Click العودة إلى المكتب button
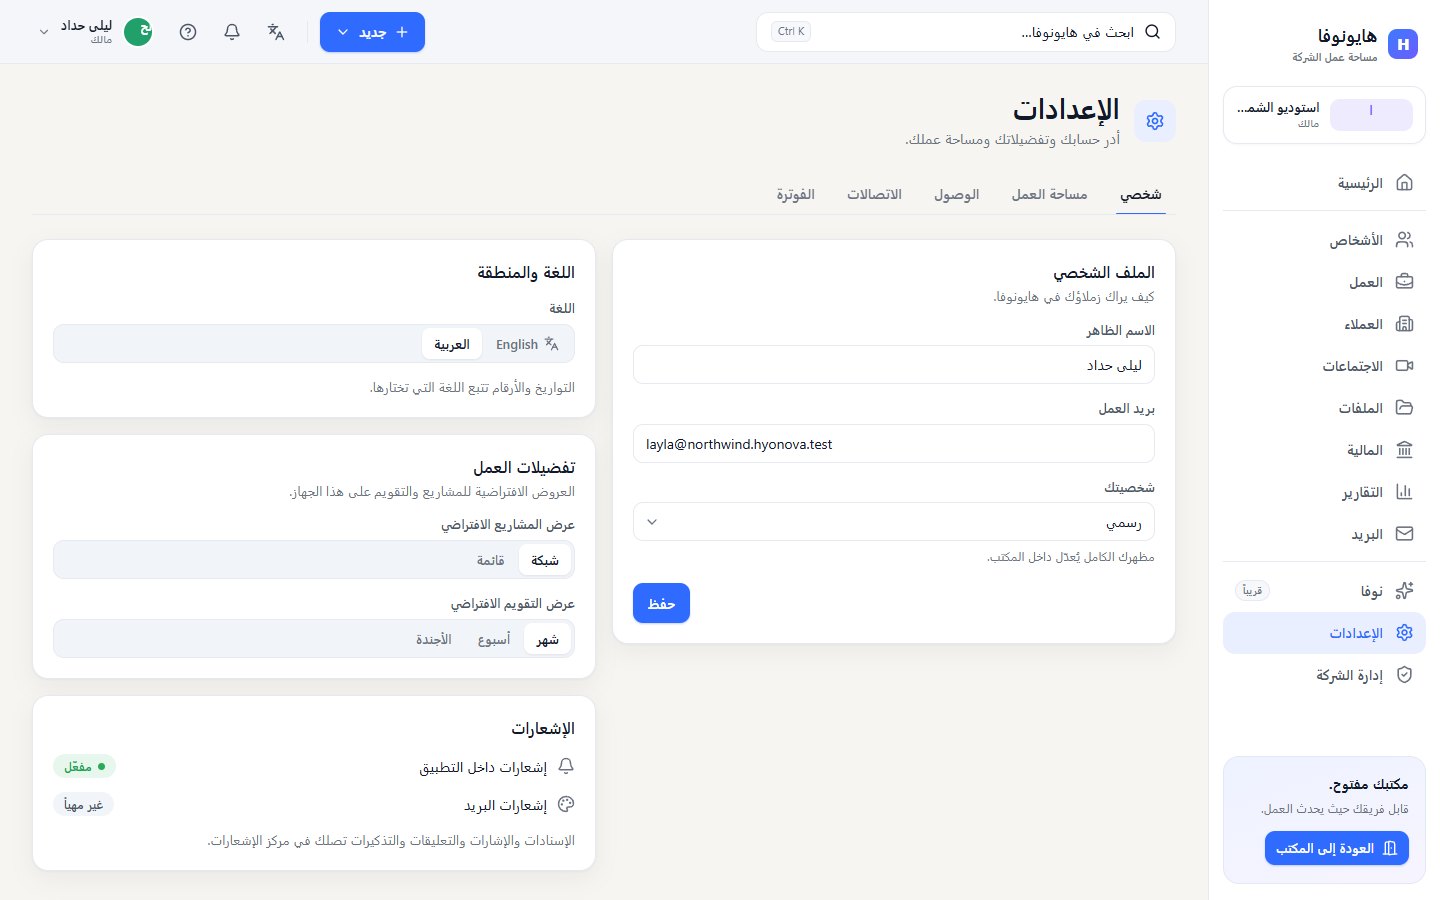The image size is (1440, 900). [x=1337, y=848]
